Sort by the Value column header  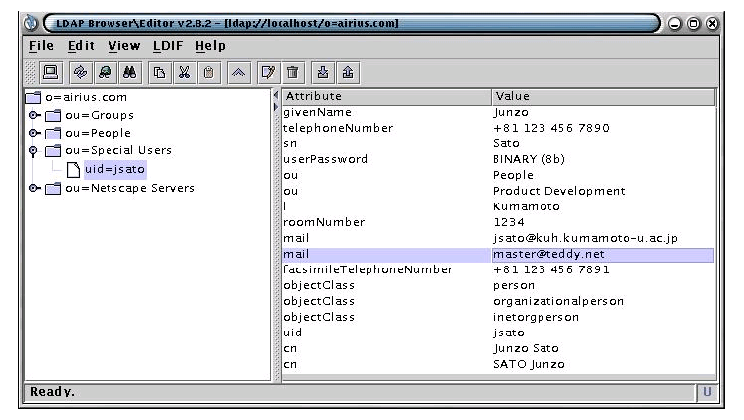tap(603, 96)
